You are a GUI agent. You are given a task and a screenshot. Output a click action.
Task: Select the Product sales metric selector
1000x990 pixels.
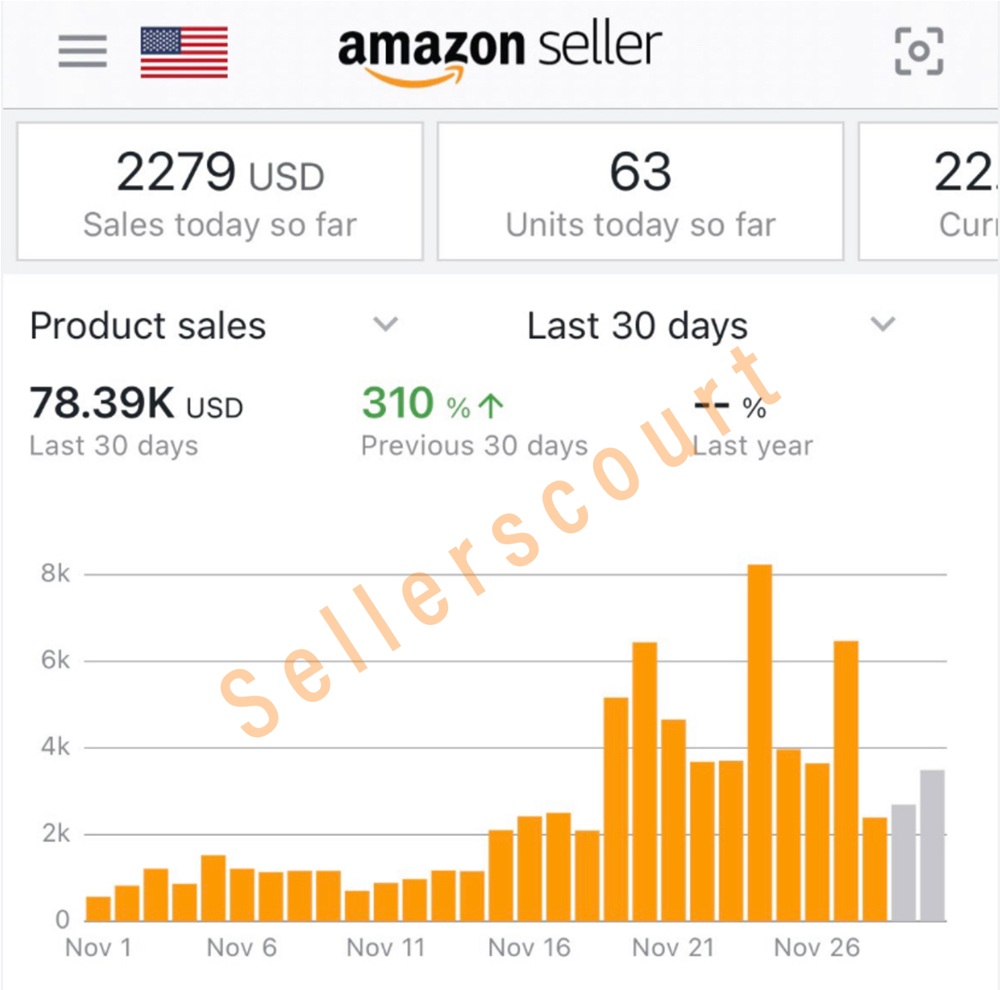148,326
